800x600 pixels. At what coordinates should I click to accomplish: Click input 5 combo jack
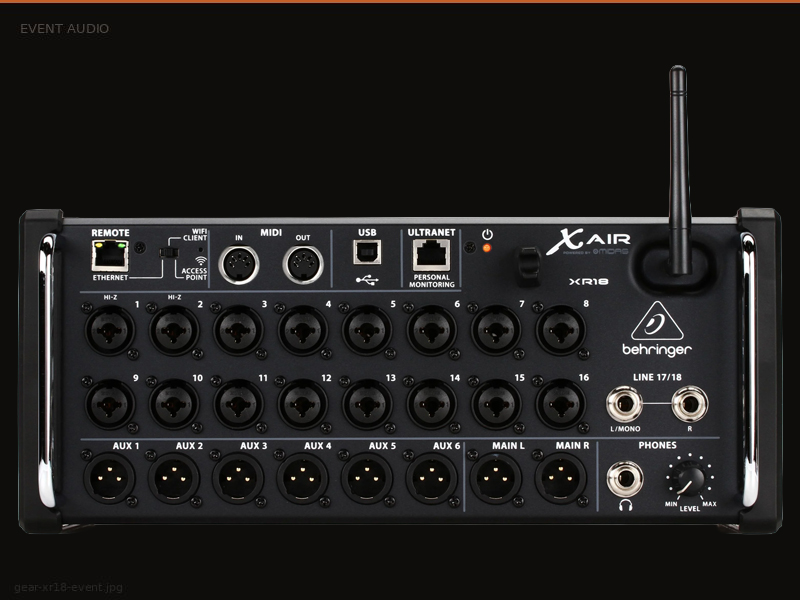[367, 330]
